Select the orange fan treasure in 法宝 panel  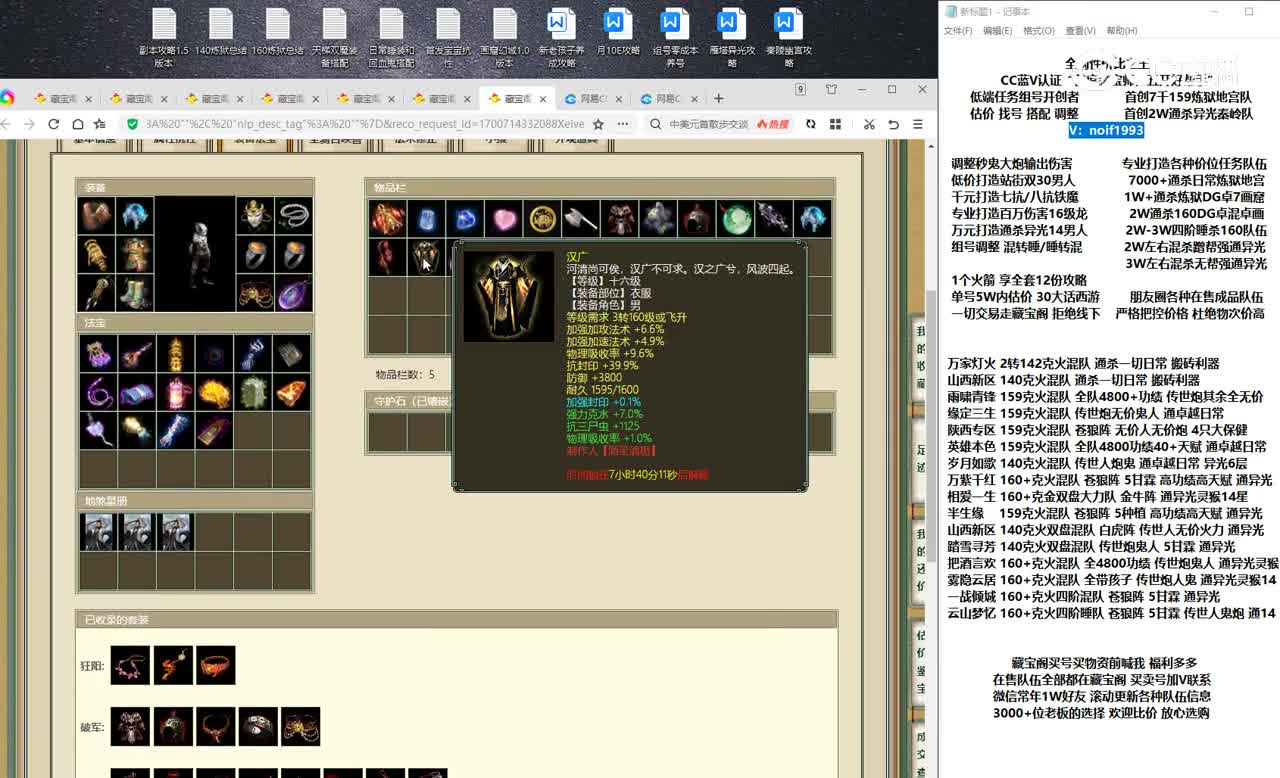pos(291,393)
